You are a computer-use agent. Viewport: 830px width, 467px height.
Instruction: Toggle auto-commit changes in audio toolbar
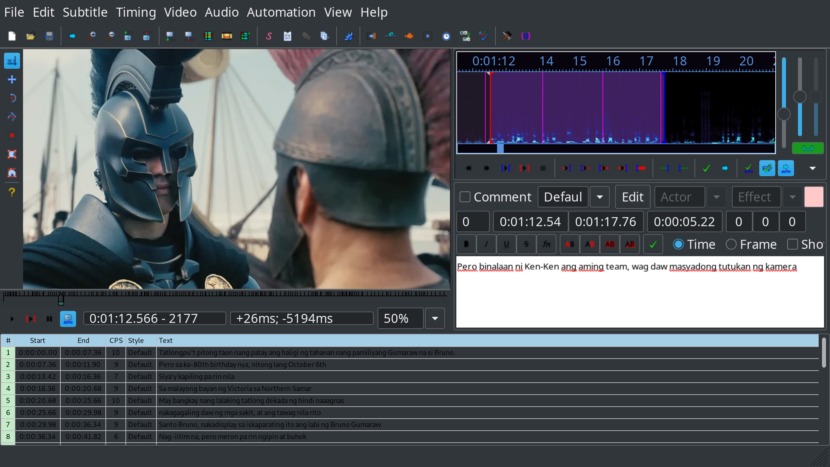coord(748,168)
